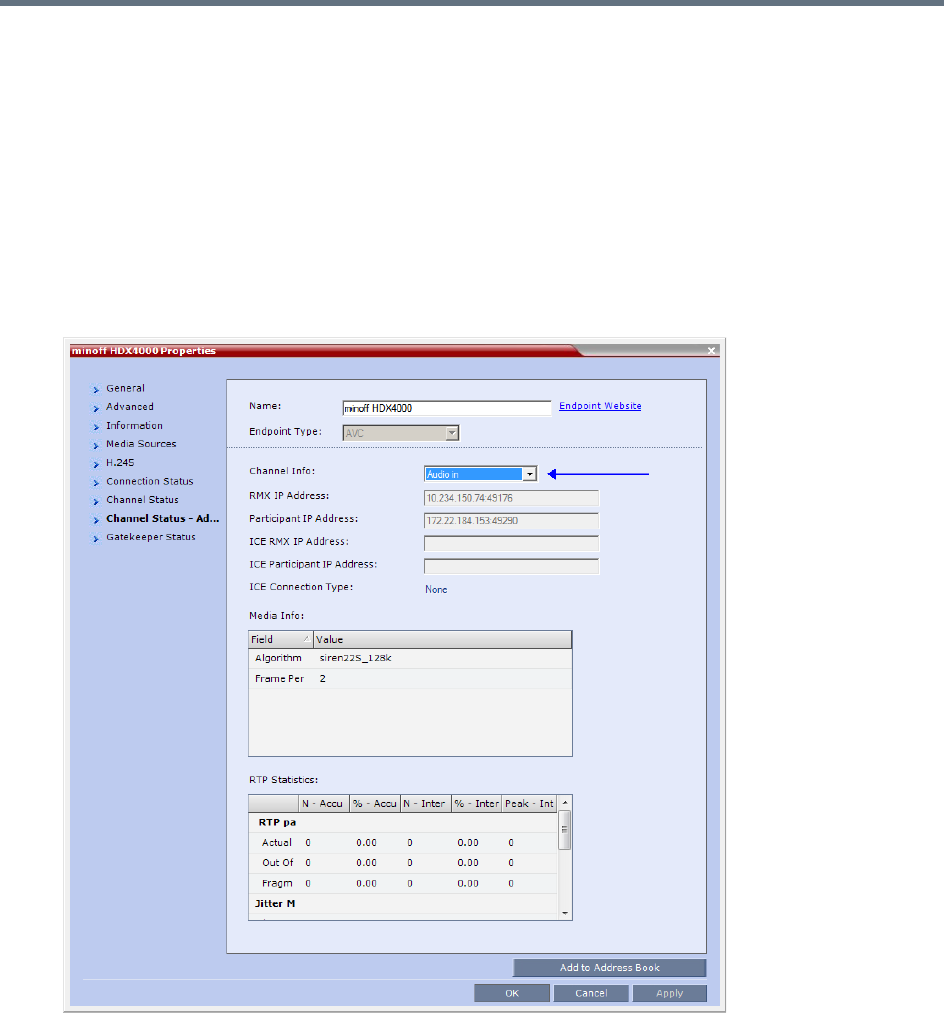Viewport: 944px width, 1013px height.
Task: Select the Frame Per row in Media Info
Action: click(x=410, y=679)
